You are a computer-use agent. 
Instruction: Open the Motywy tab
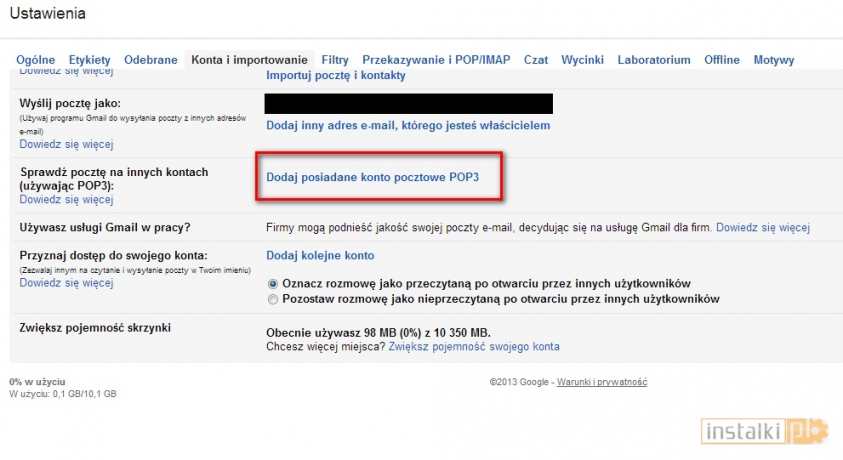[x=774, y=60]
